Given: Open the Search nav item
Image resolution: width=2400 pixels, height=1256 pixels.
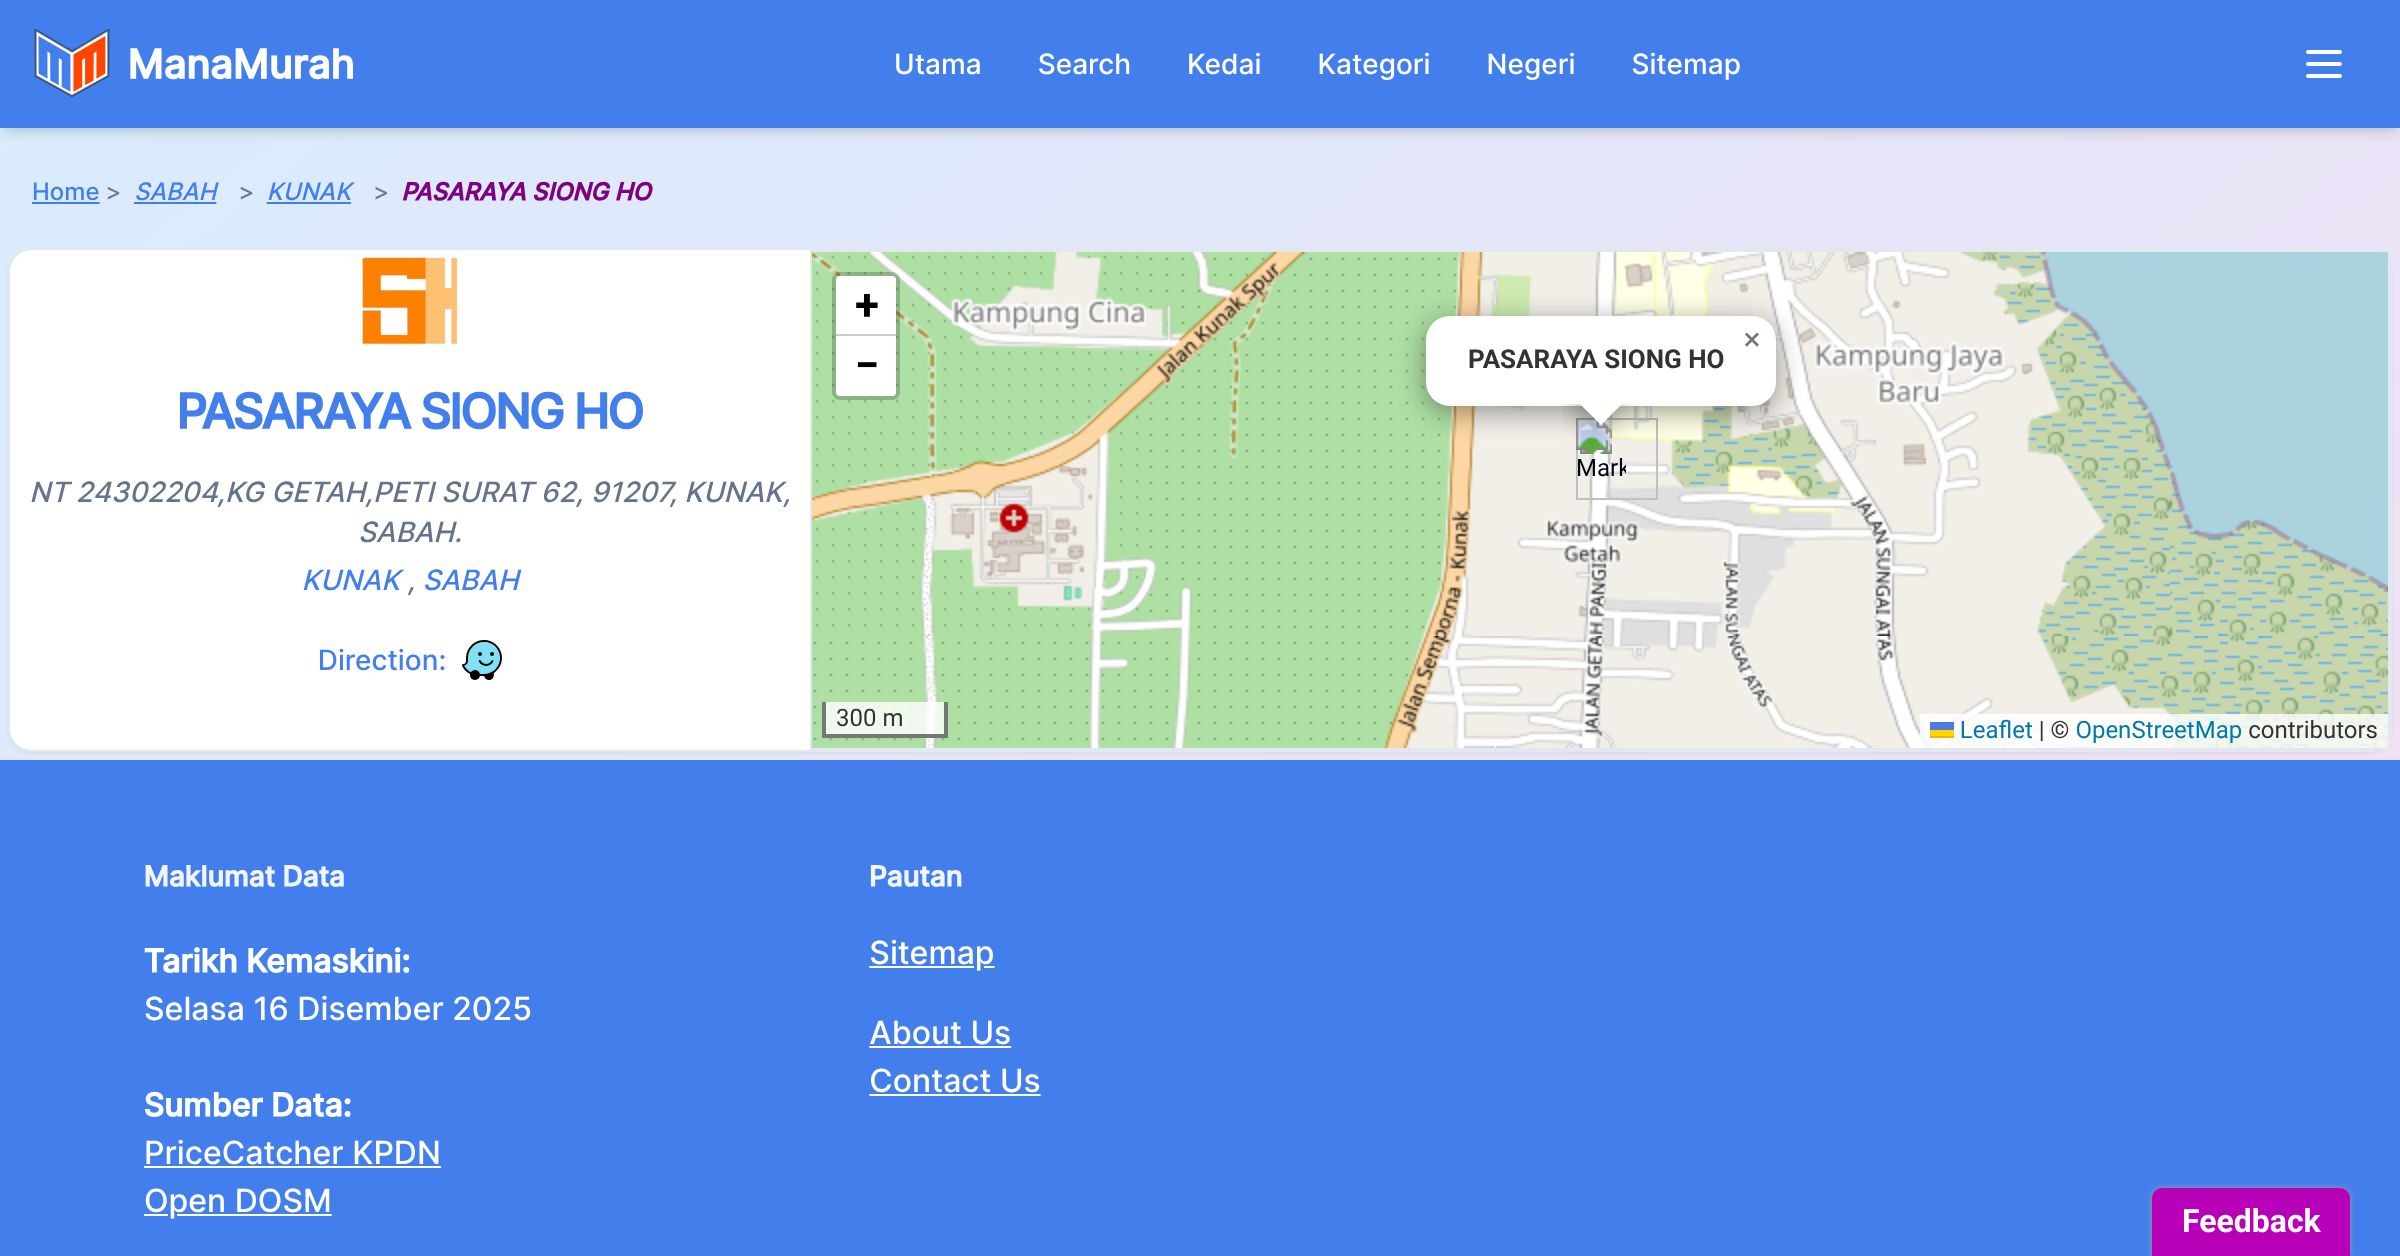Looking at the screenshot, I should point(1084,64).
